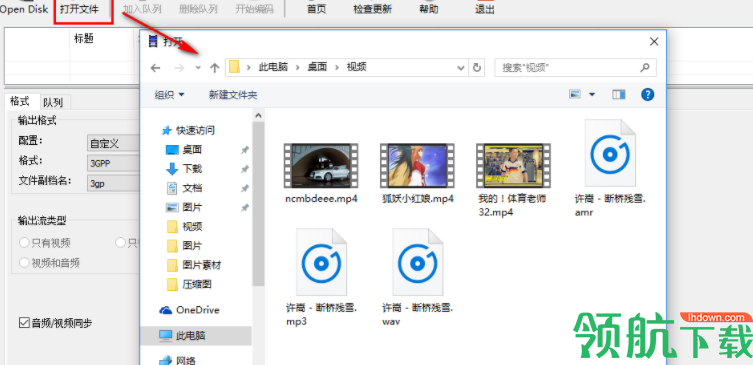This screenshot has height=365, width=753.
Task: Select the 许嵩 - 断桥残雪.wav file icon
Action: point(417,262)
